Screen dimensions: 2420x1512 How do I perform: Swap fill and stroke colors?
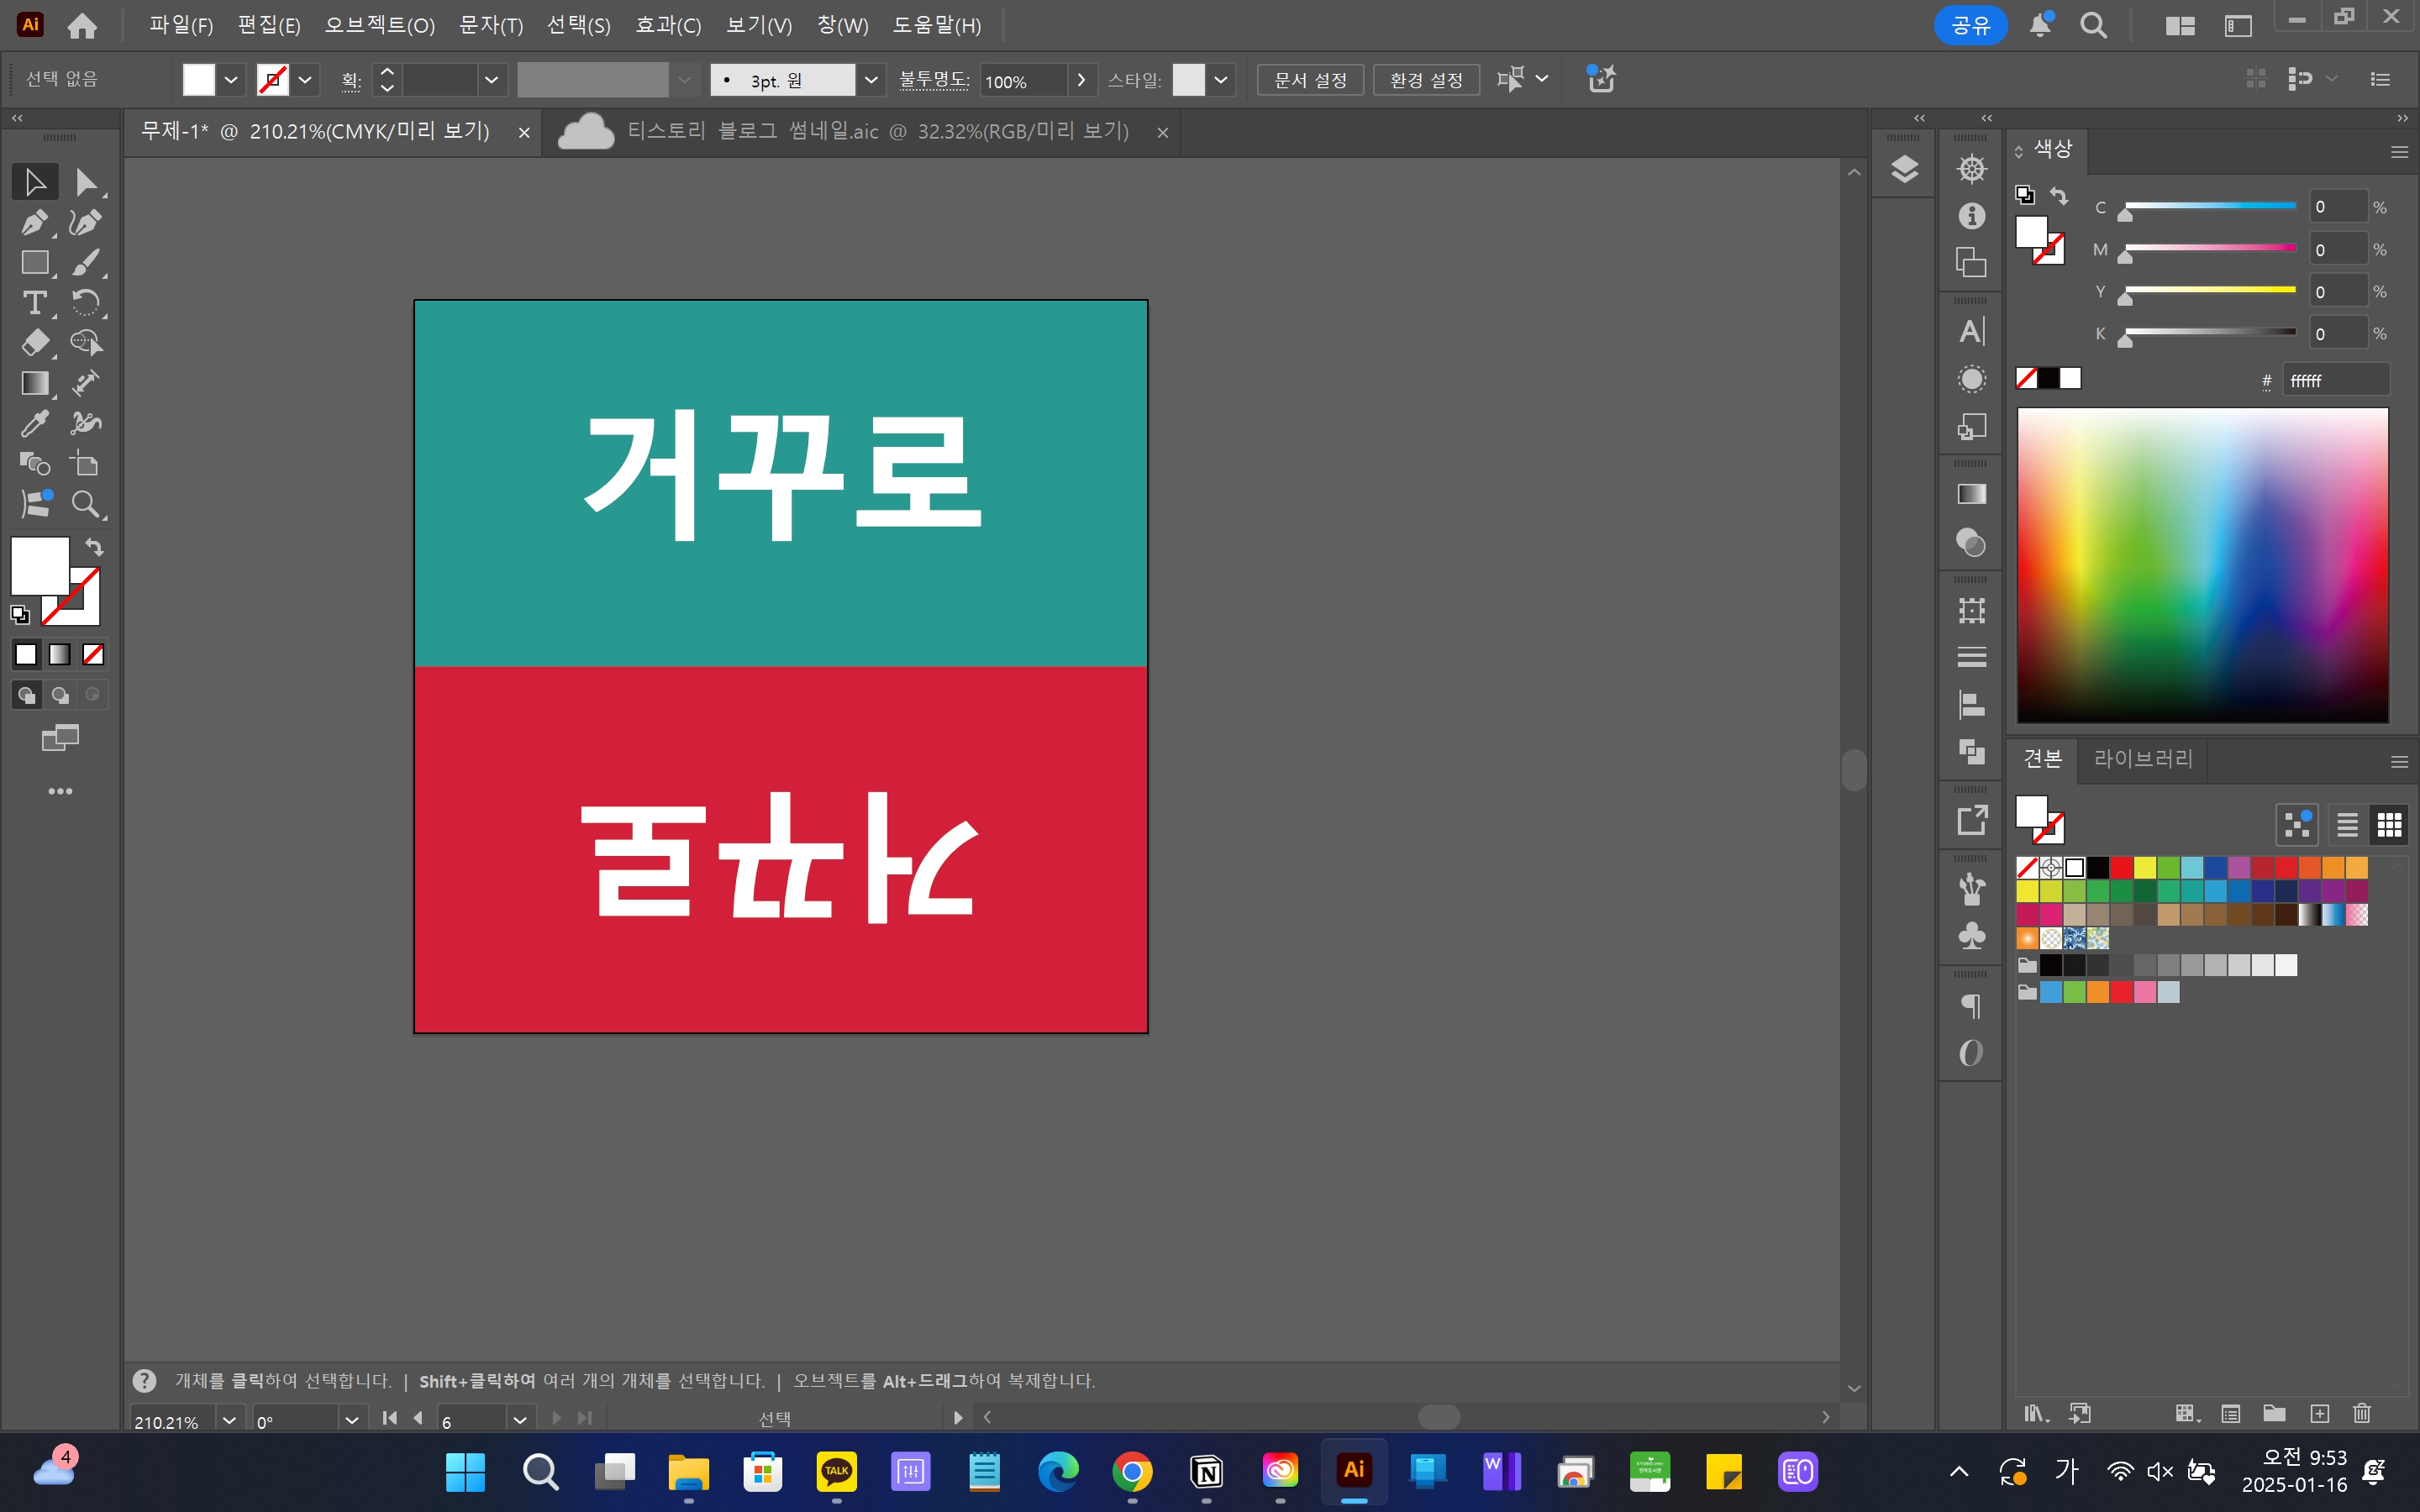pos(93,547)
